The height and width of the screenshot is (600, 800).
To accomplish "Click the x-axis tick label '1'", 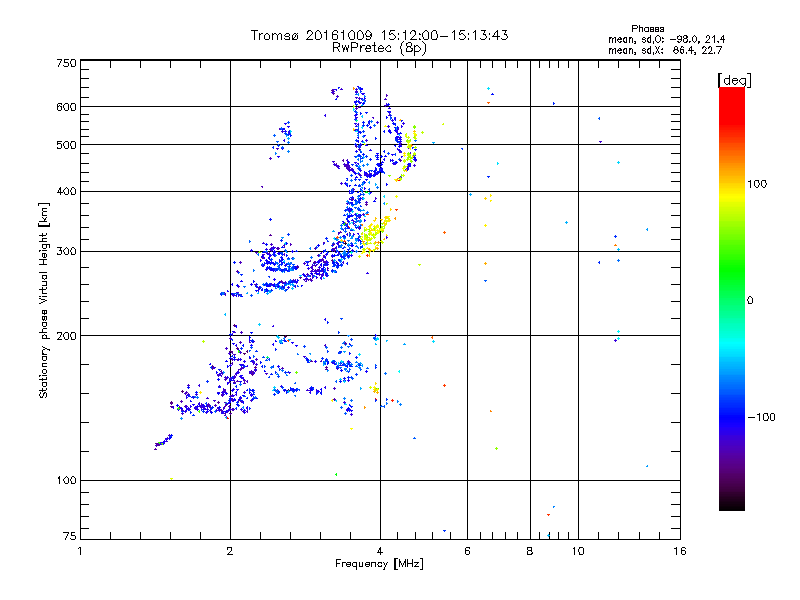I will [80, 551].
